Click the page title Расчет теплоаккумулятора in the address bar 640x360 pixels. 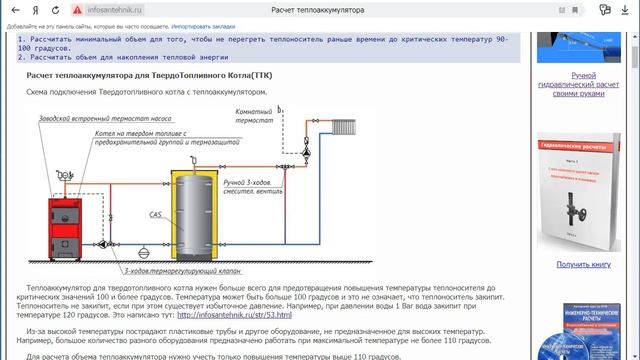(x=318, y=10)
